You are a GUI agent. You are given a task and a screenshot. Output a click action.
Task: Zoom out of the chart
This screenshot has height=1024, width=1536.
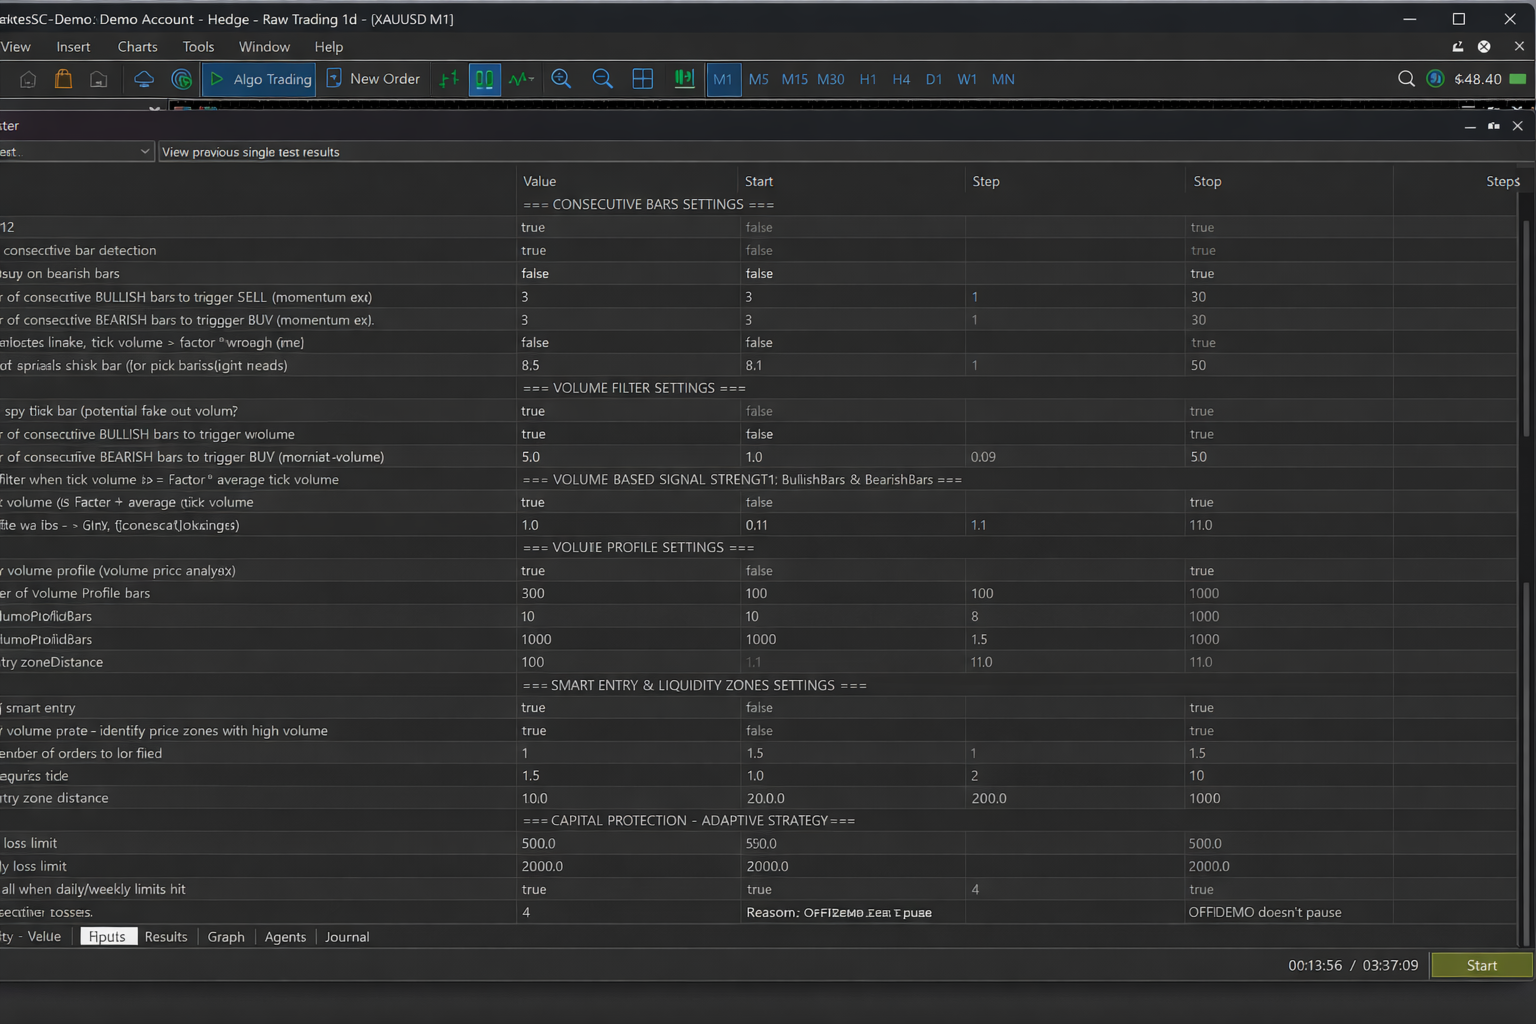click(603, 79)
